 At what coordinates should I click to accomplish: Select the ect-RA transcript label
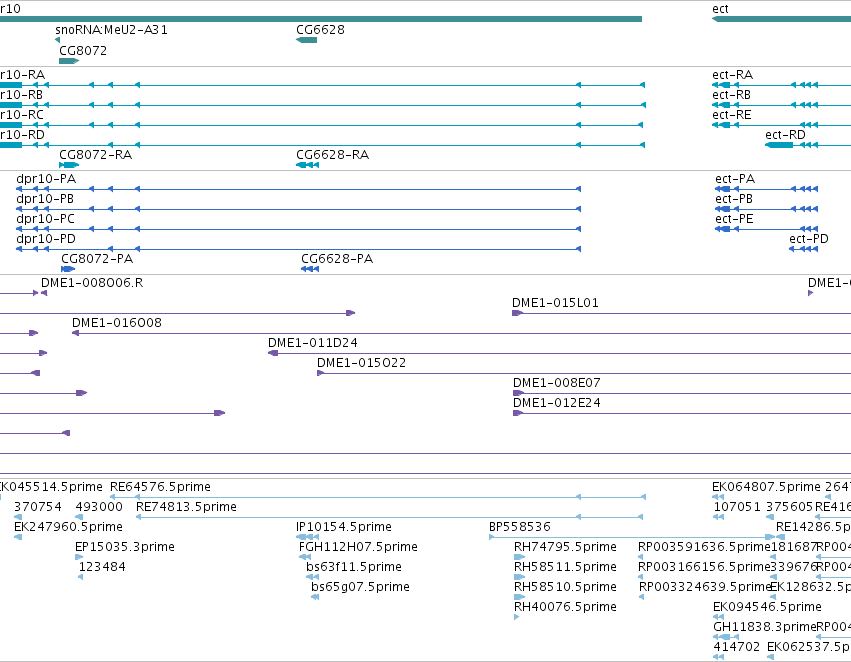coord(733,75)
